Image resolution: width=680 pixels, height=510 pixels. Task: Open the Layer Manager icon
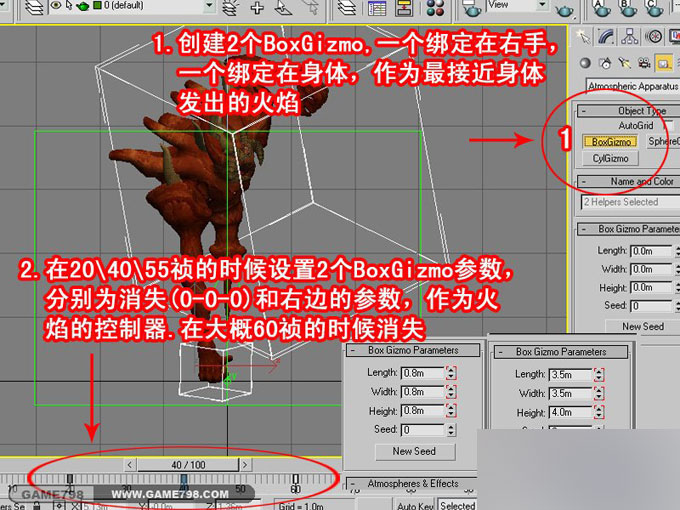pyautogui.click(x=34, y=7)
